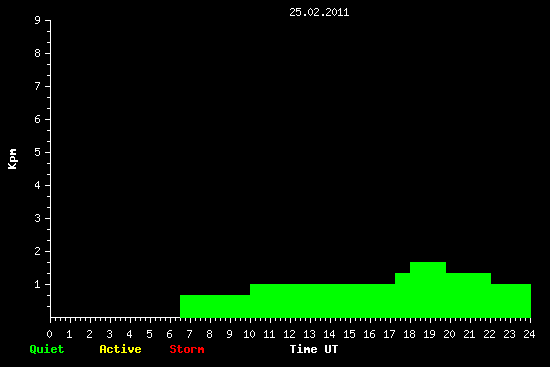
Task: Click the hour 3 tick label
Action: (x=109, y=334)
